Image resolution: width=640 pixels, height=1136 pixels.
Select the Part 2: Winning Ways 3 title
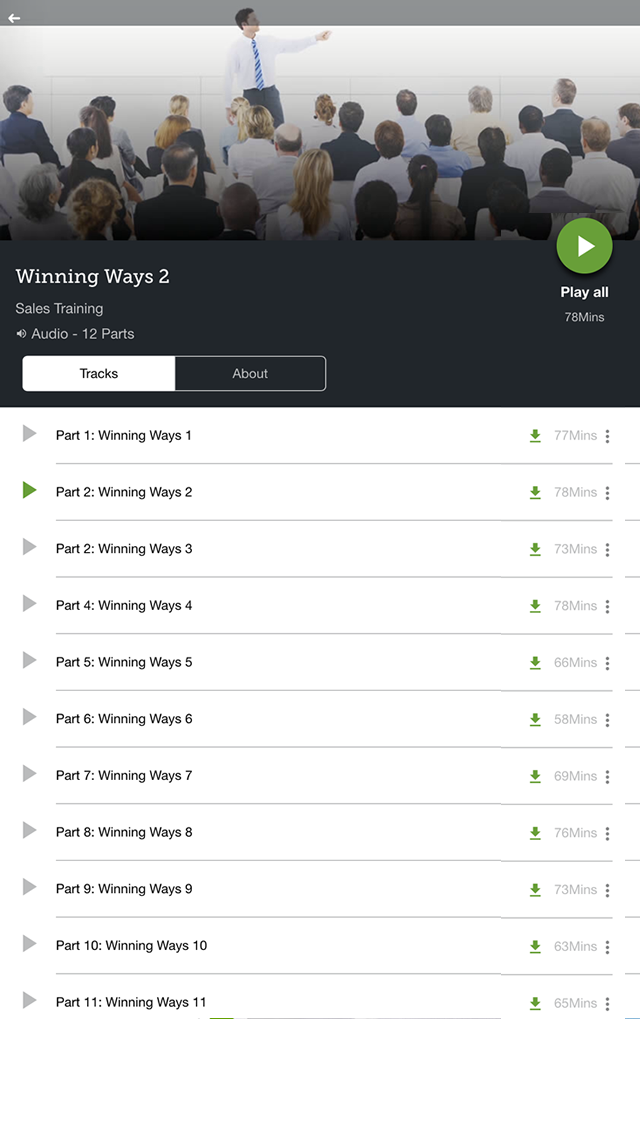[124, 548]
